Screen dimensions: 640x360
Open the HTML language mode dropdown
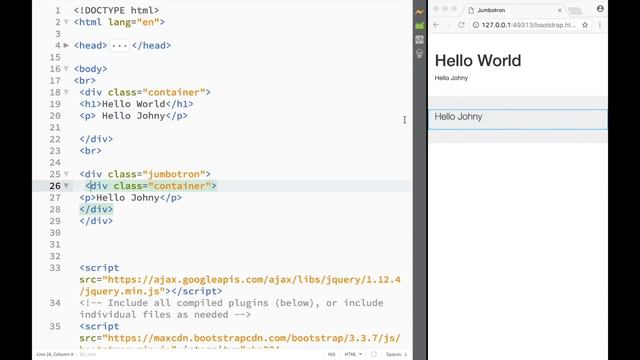click(353, 354)
